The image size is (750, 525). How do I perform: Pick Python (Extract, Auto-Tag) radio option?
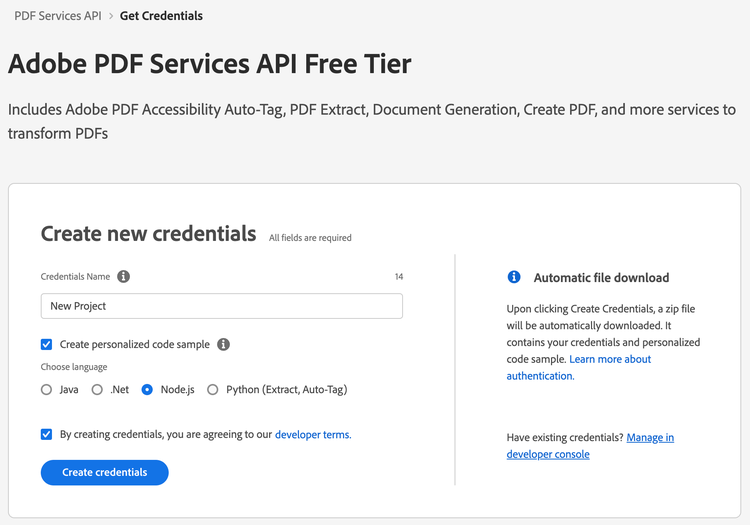point(213,390)
